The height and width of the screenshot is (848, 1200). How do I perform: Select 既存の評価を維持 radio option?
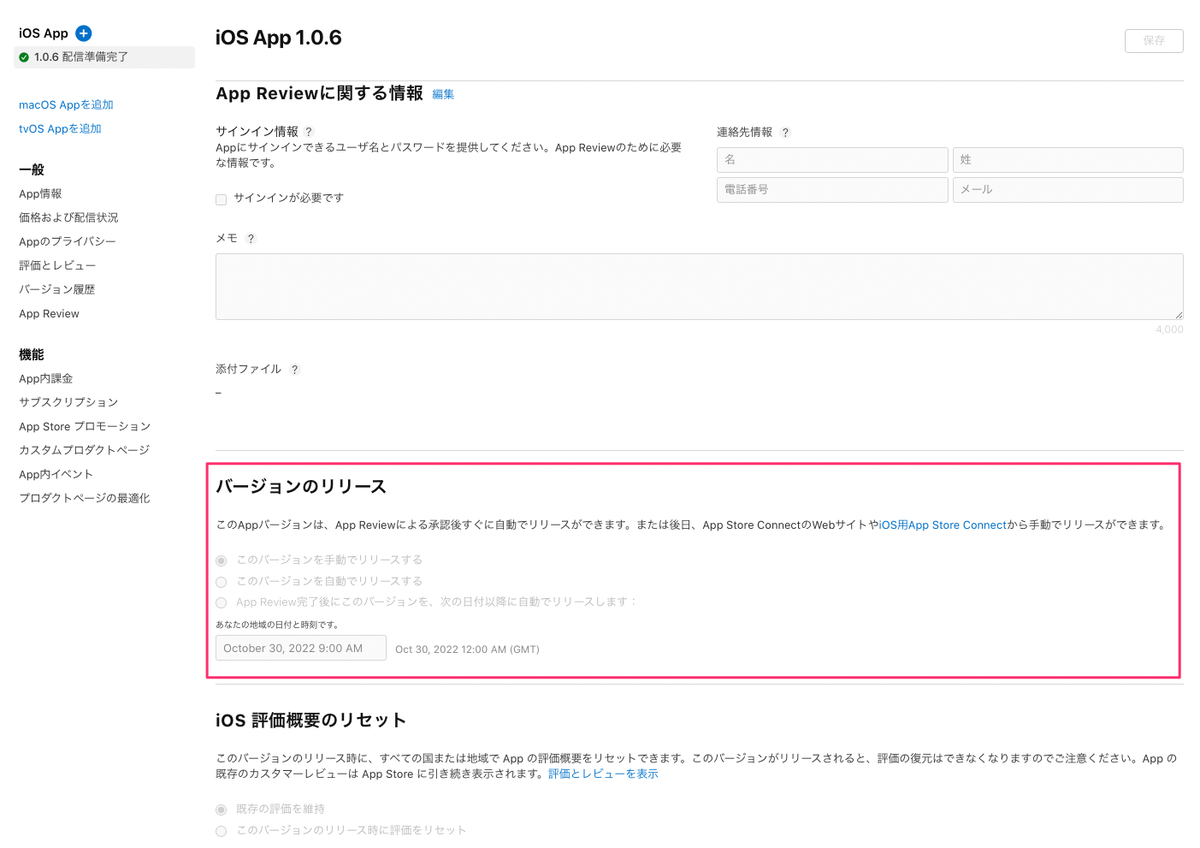point(221,809)
